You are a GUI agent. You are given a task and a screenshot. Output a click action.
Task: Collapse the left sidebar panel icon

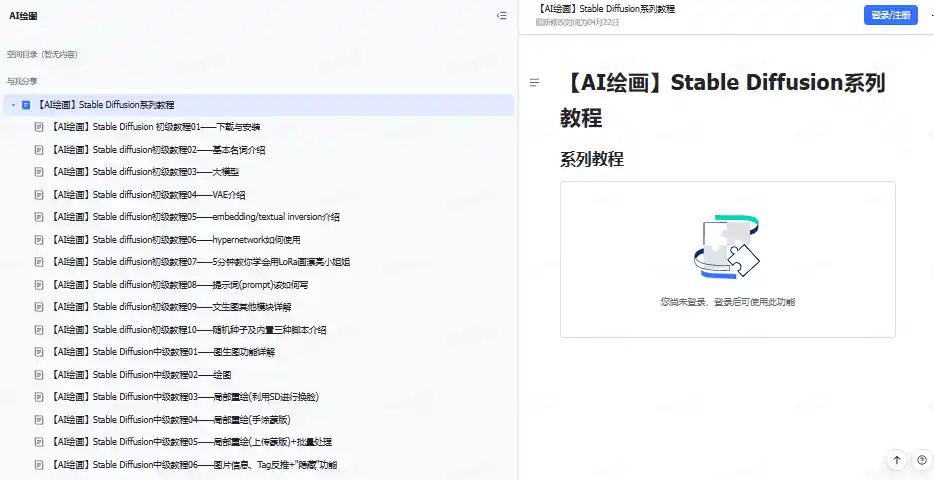tap(501, 16)
